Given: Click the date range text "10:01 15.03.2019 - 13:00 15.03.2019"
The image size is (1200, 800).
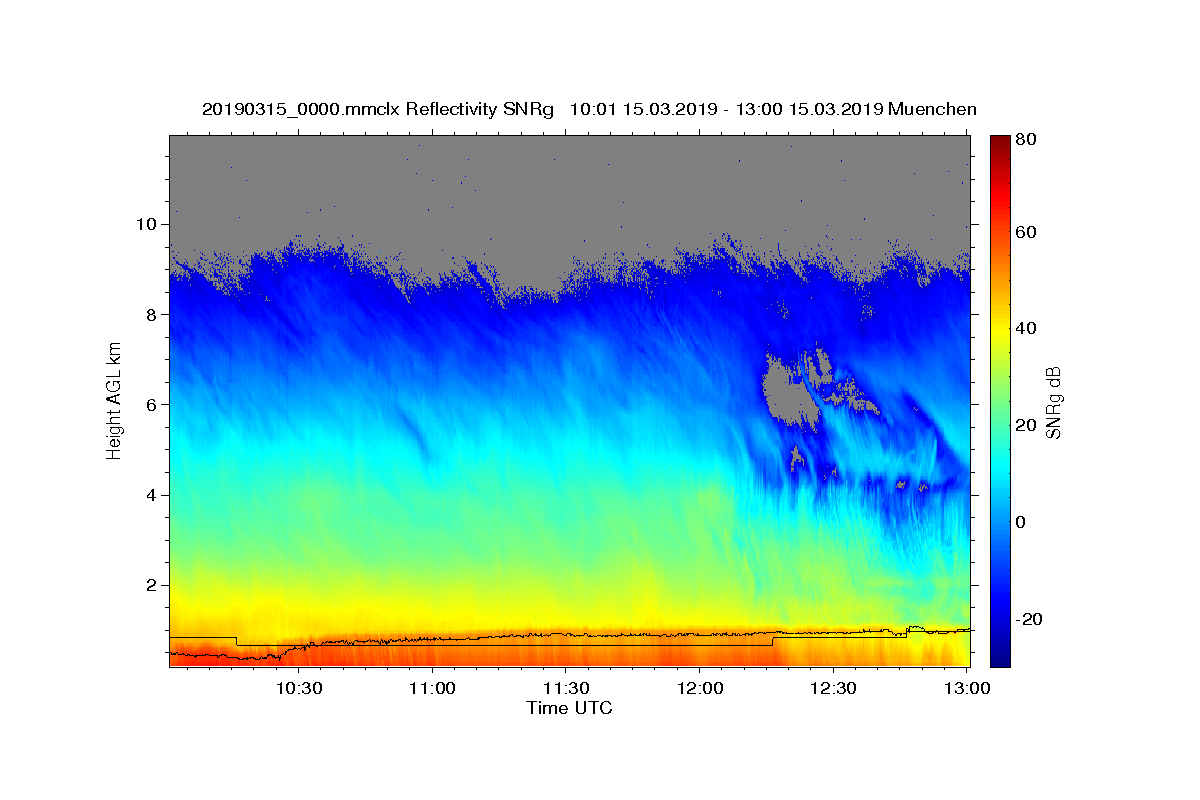Looking at the screenshot, I should point(725,109).
